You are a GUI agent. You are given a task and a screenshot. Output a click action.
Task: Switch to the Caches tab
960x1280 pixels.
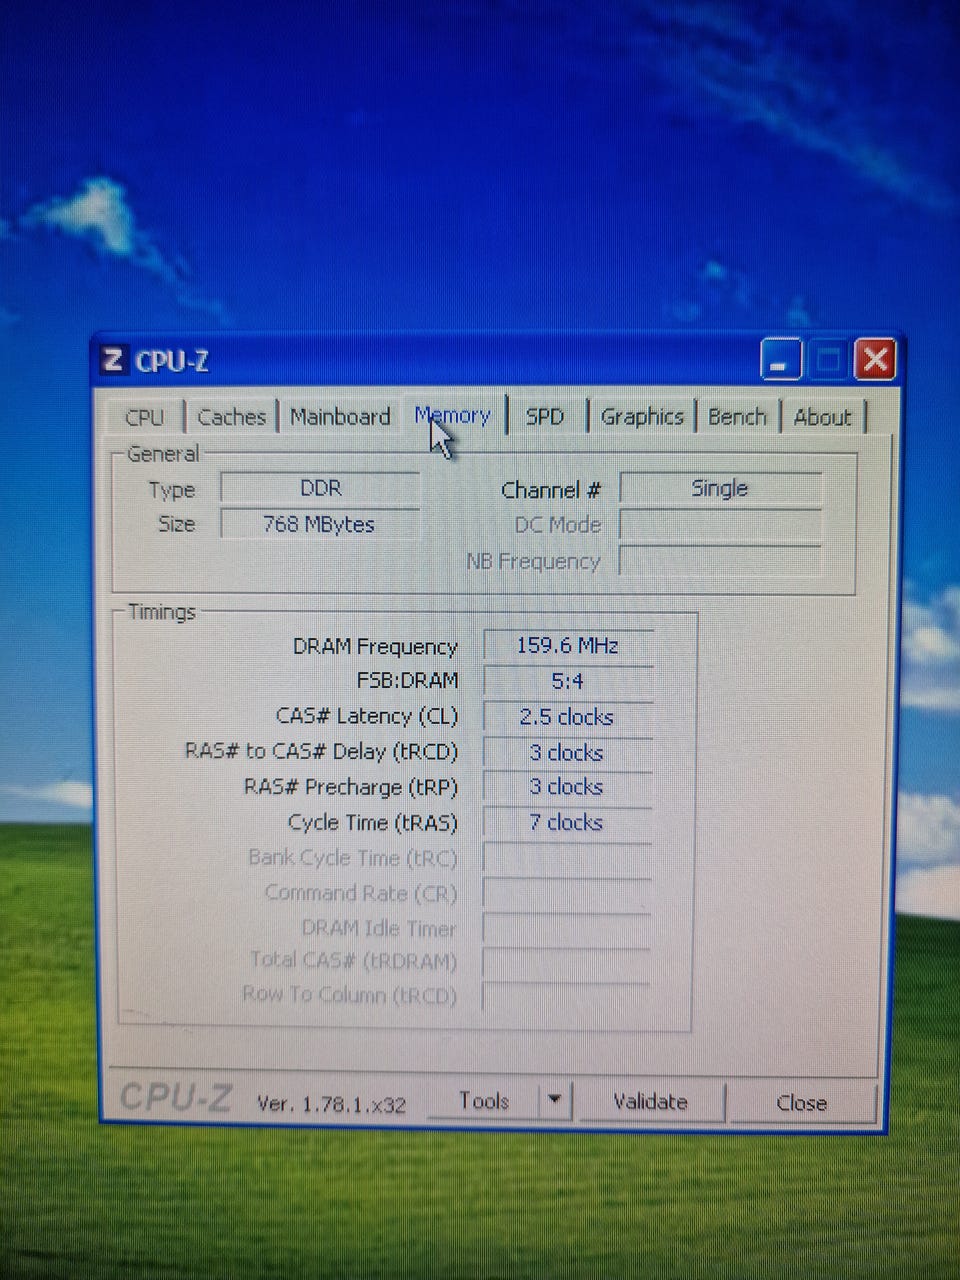(231, 417)
